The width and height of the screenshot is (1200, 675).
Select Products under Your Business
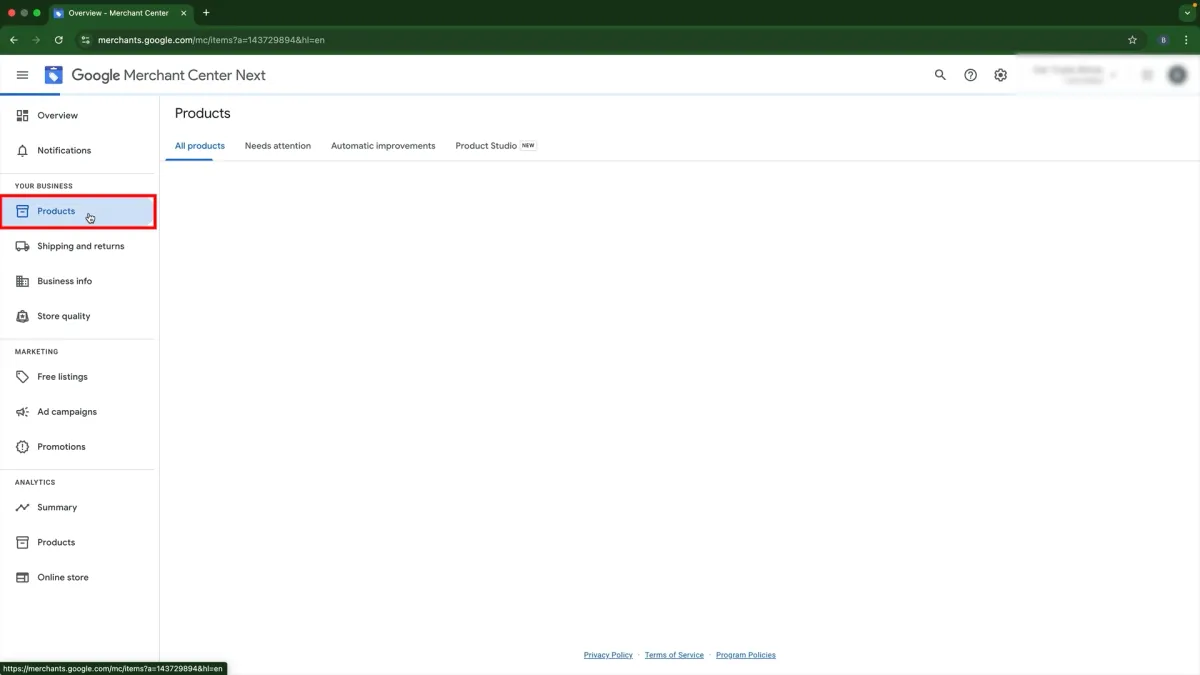click(x=79, y=212)
